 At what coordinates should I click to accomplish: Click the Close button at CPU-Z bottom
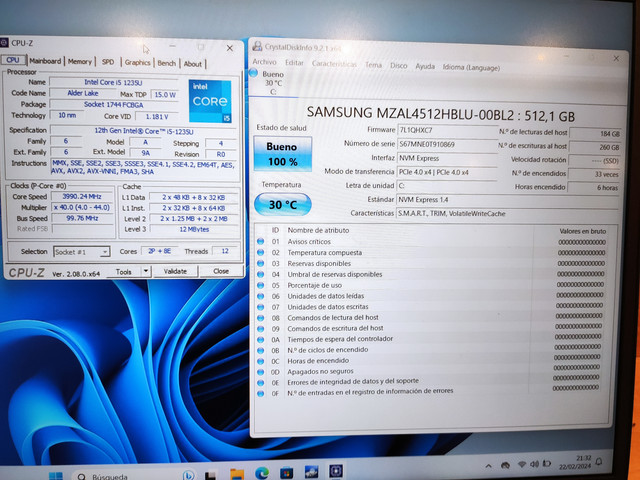pos(221,271)
